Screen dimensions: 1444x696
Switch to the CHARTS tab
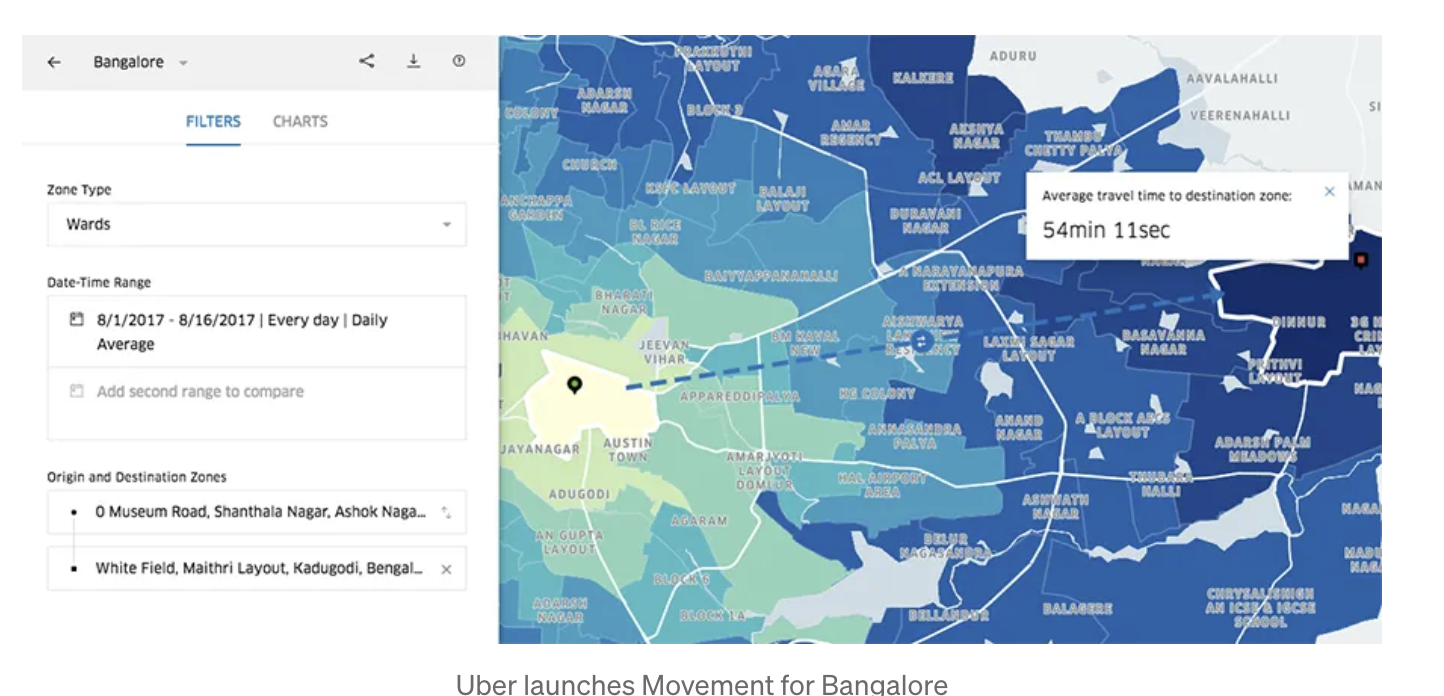point(300,121)
